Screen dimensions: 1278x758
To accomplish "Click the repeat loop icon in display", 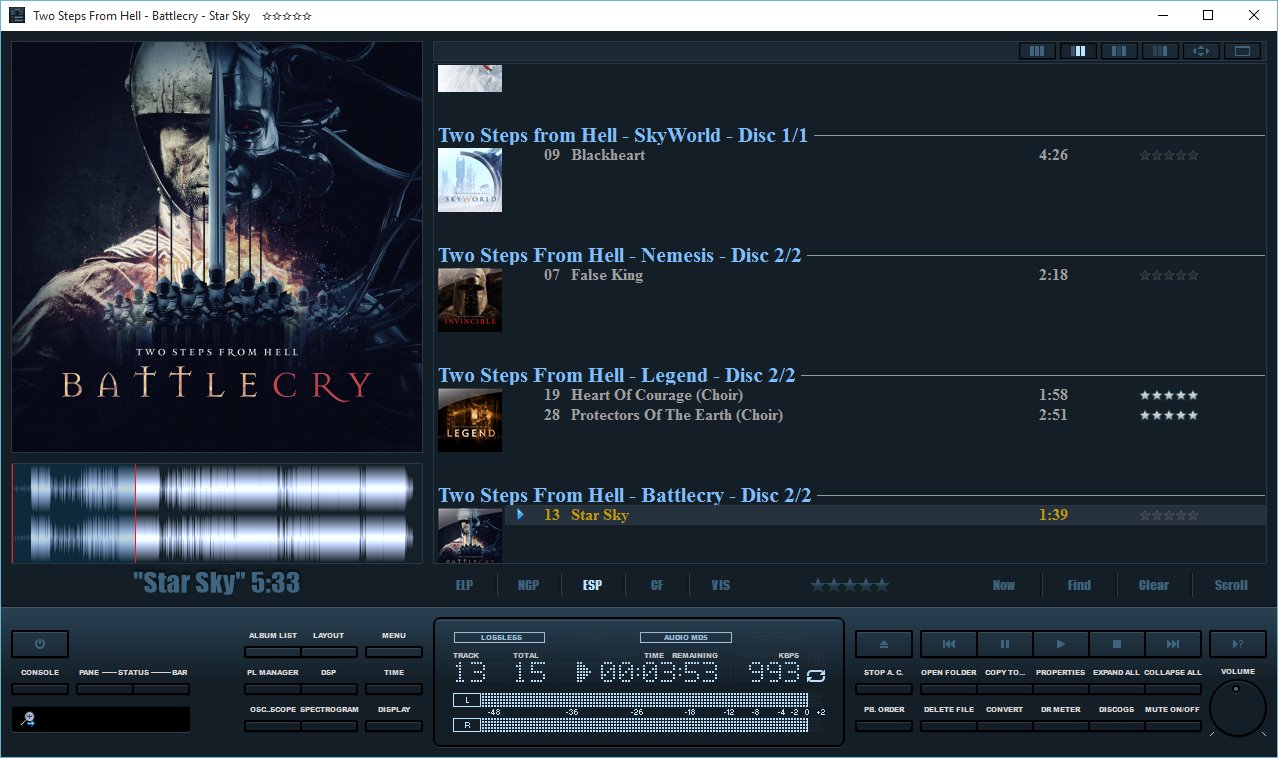I will point(816,675).
